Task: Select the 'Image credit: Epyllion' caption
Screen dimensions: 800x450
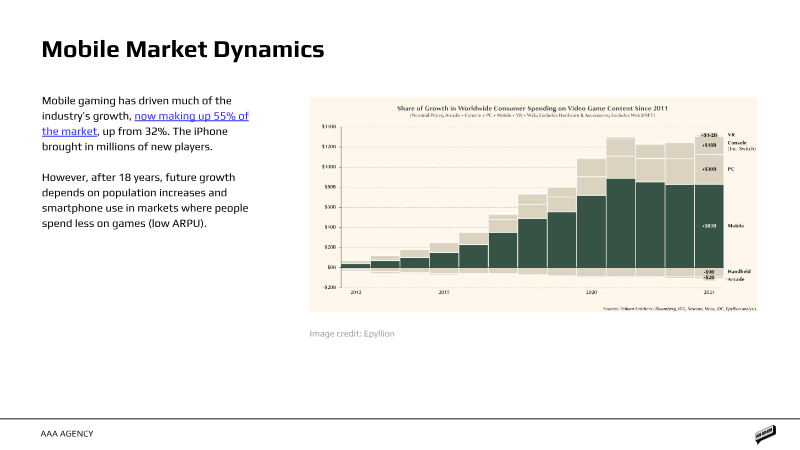Action: (352, 333)
